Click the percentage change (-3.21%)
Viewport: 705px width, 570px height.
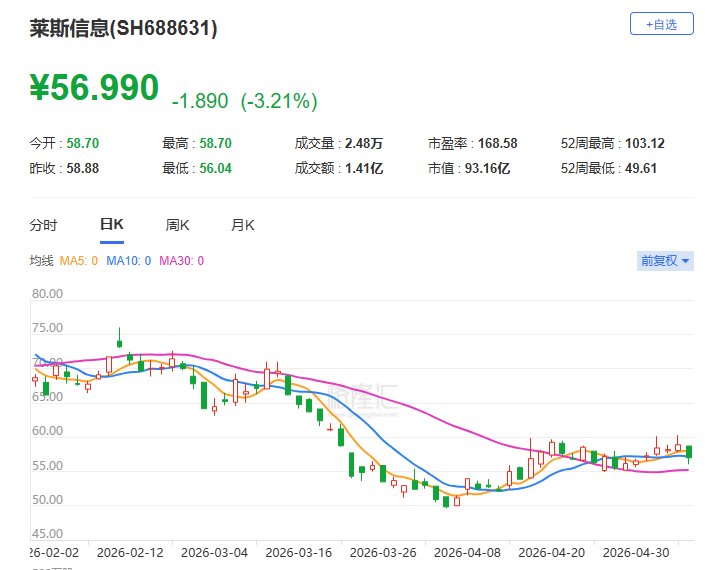click(x=279, y=101)
